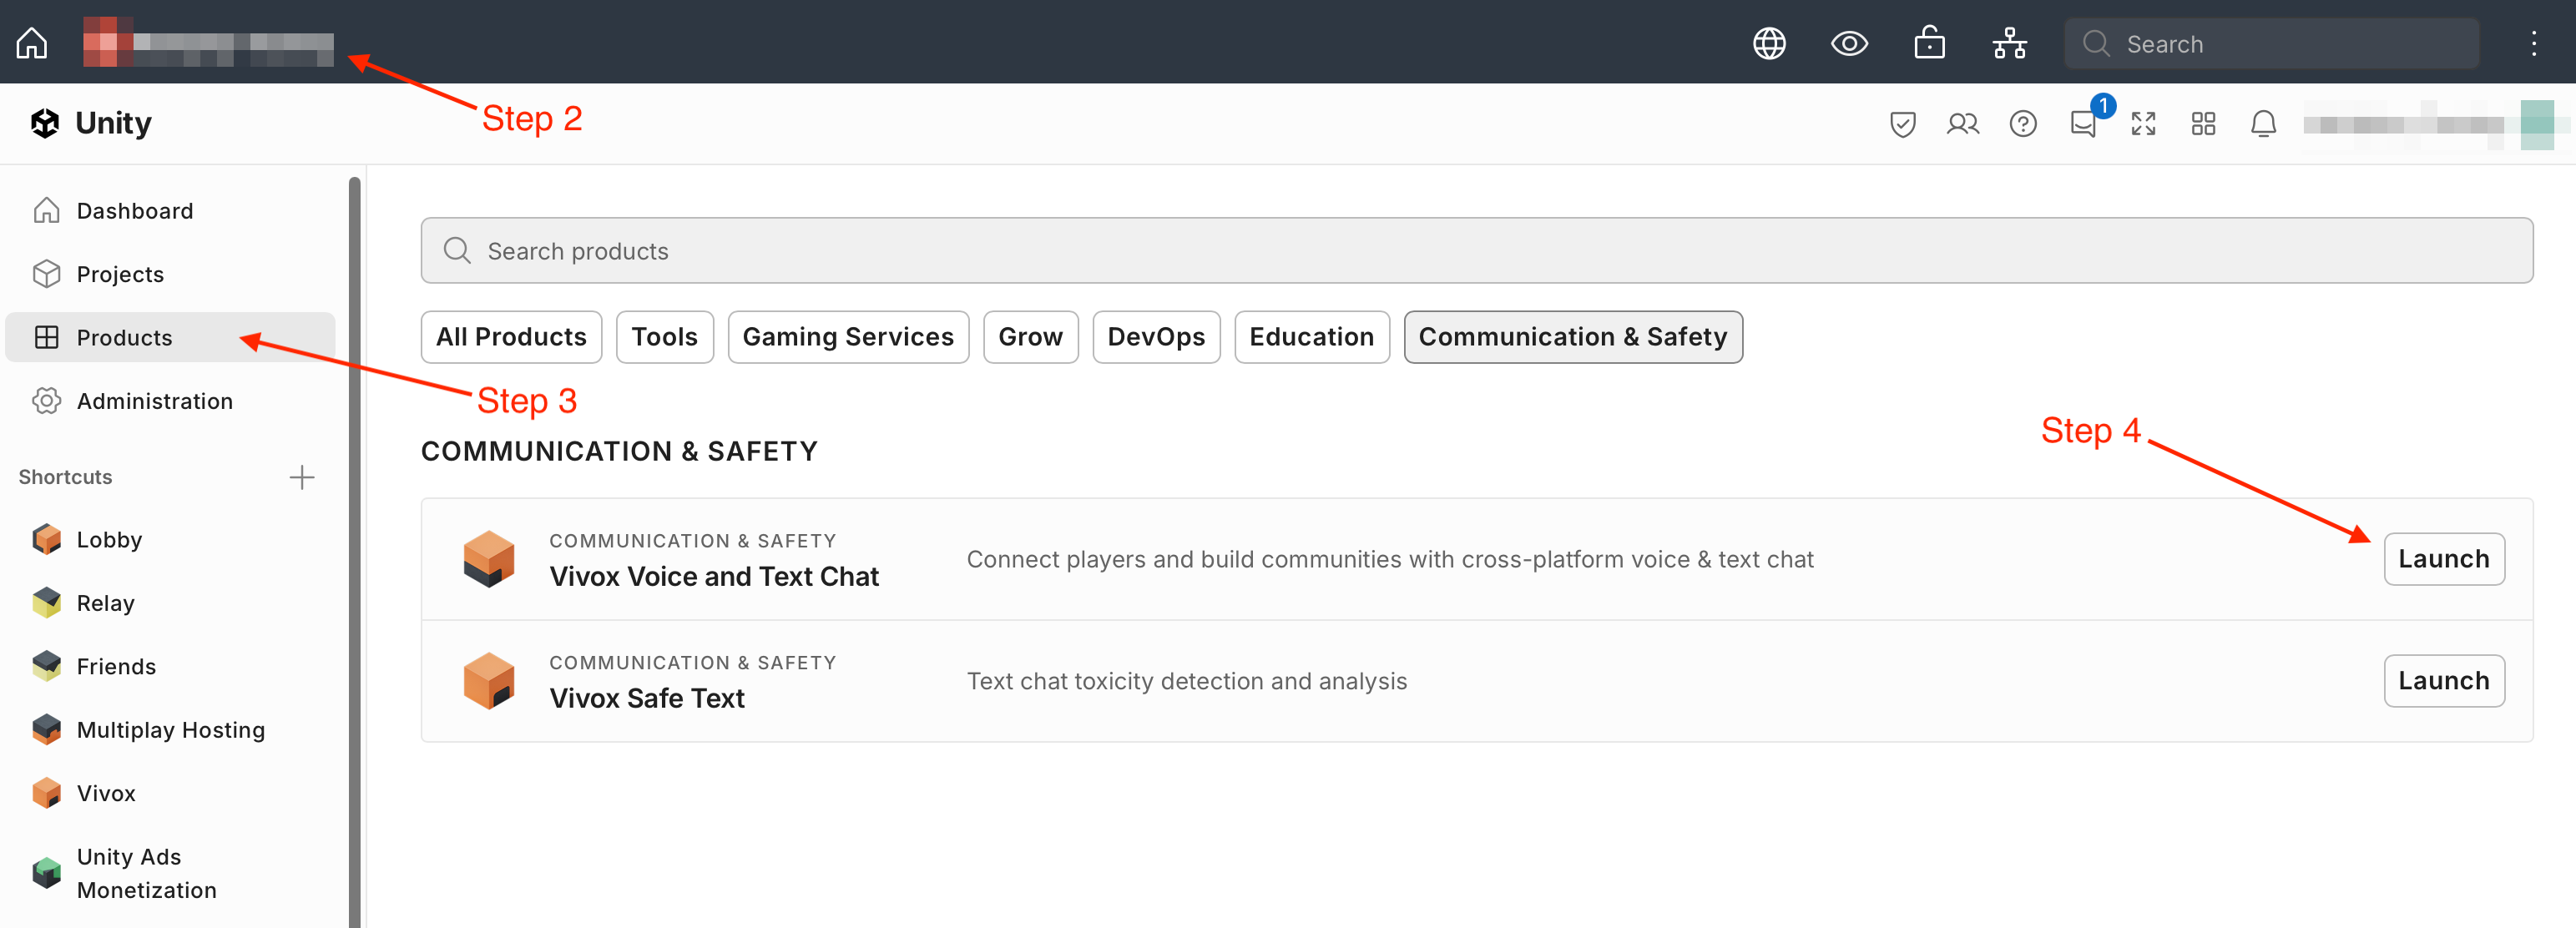This screenshot has height=928, width=2576.
Task: Open the inbox with one unread message
Action: [2083, 123]
